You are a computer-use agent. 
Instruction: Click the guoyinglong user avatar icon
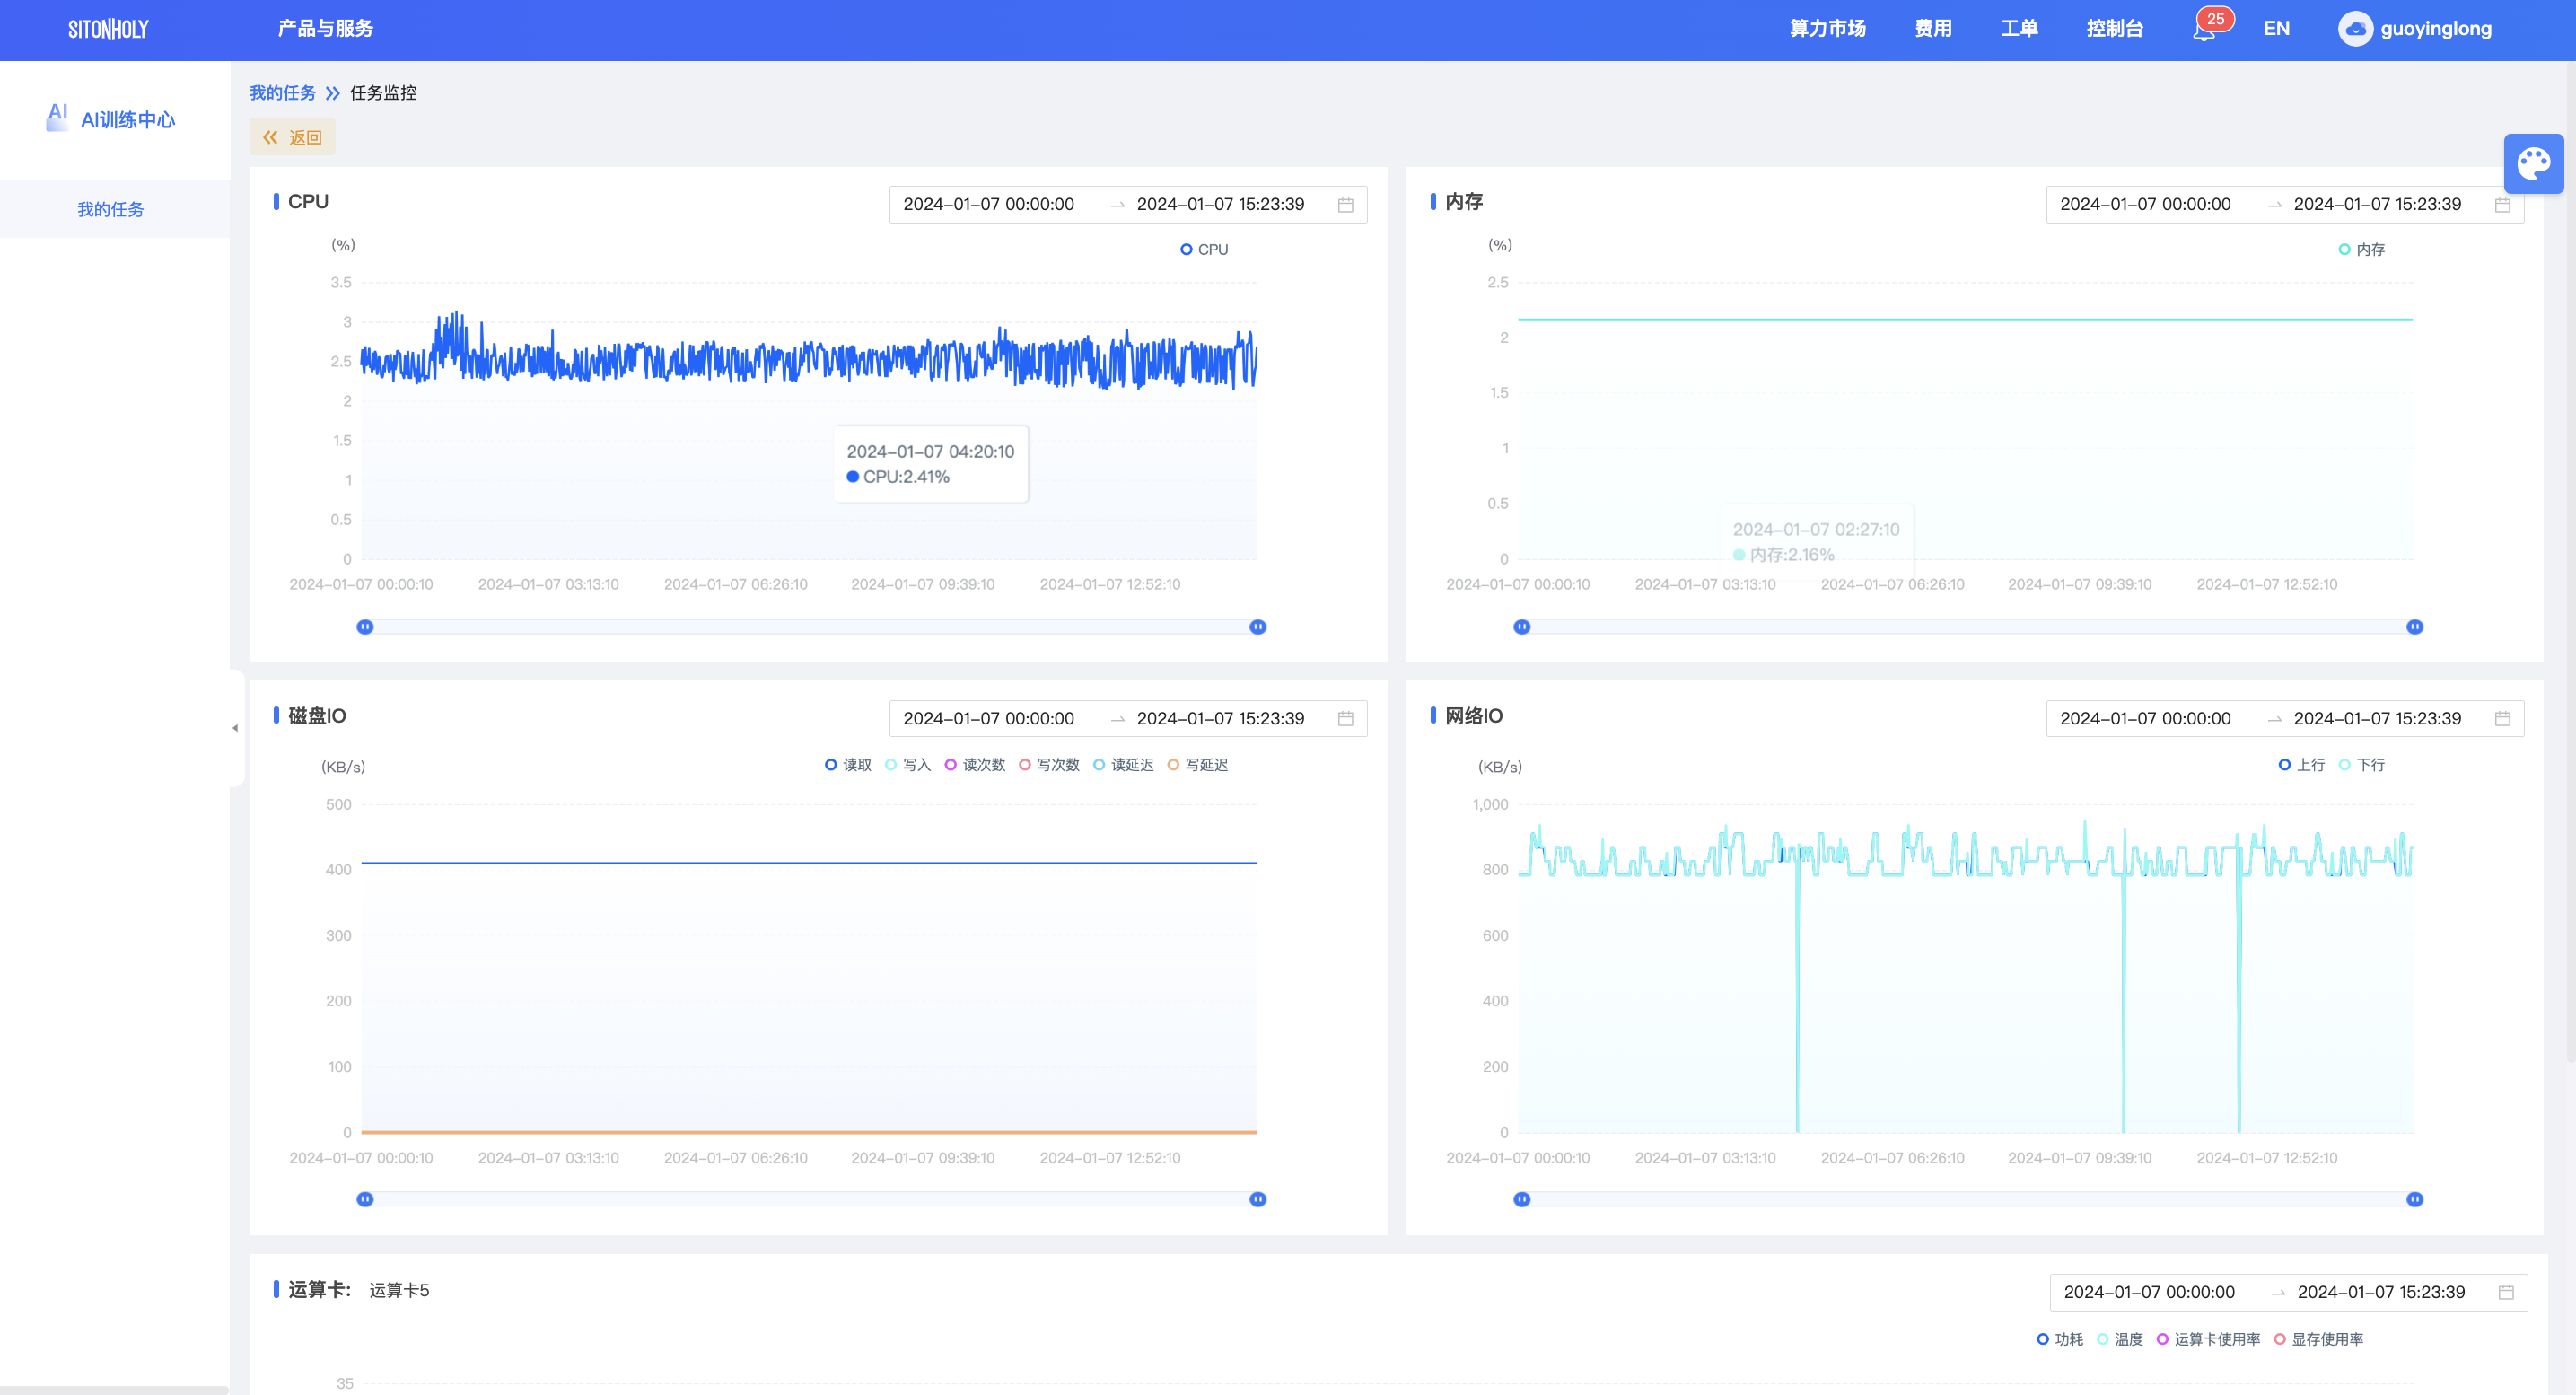pos(2355,29)
